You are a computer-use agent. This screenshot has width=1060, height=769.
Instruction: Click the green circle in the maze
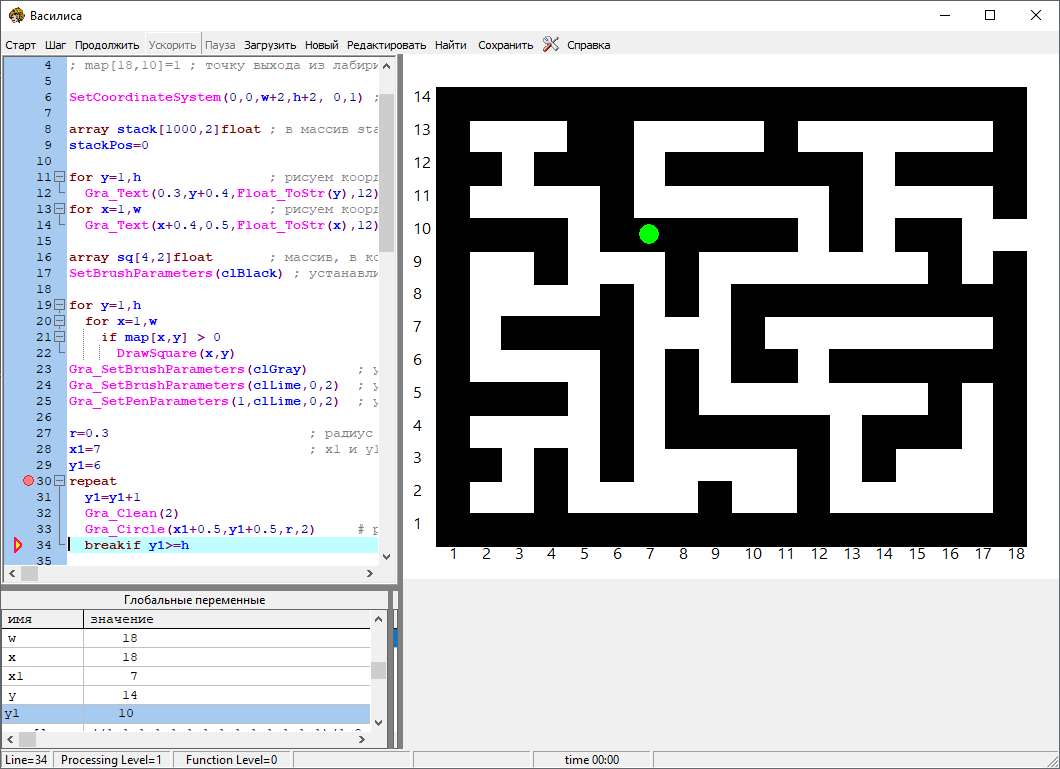coord(649,234)
